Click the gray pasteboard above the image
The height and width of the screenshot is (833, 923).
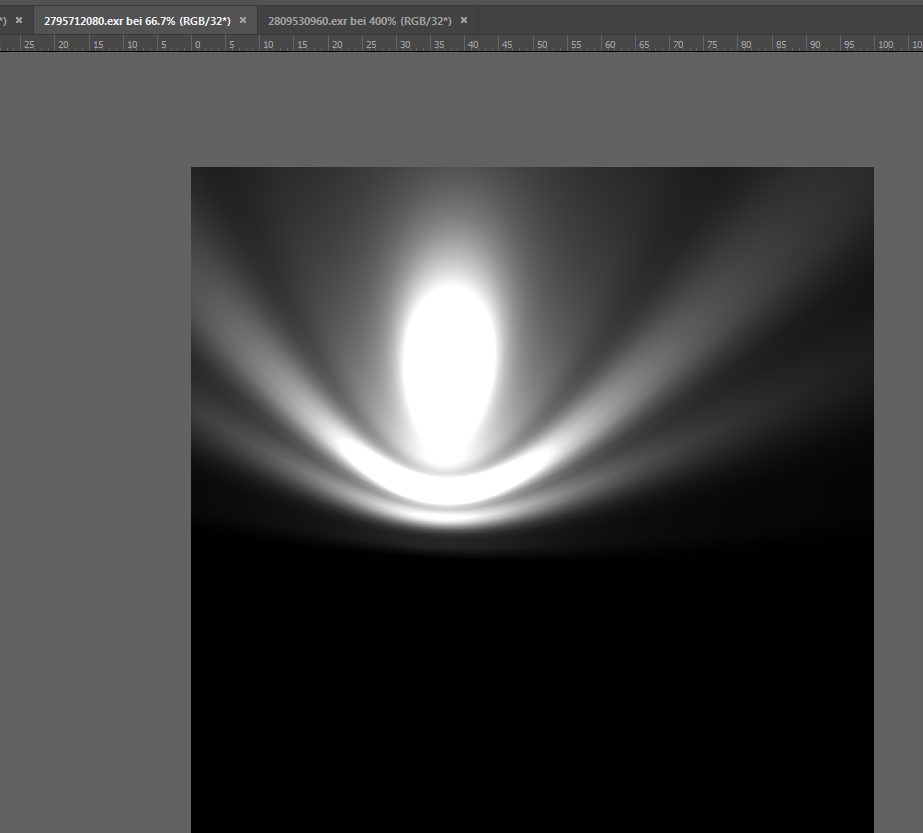(530, 110)
